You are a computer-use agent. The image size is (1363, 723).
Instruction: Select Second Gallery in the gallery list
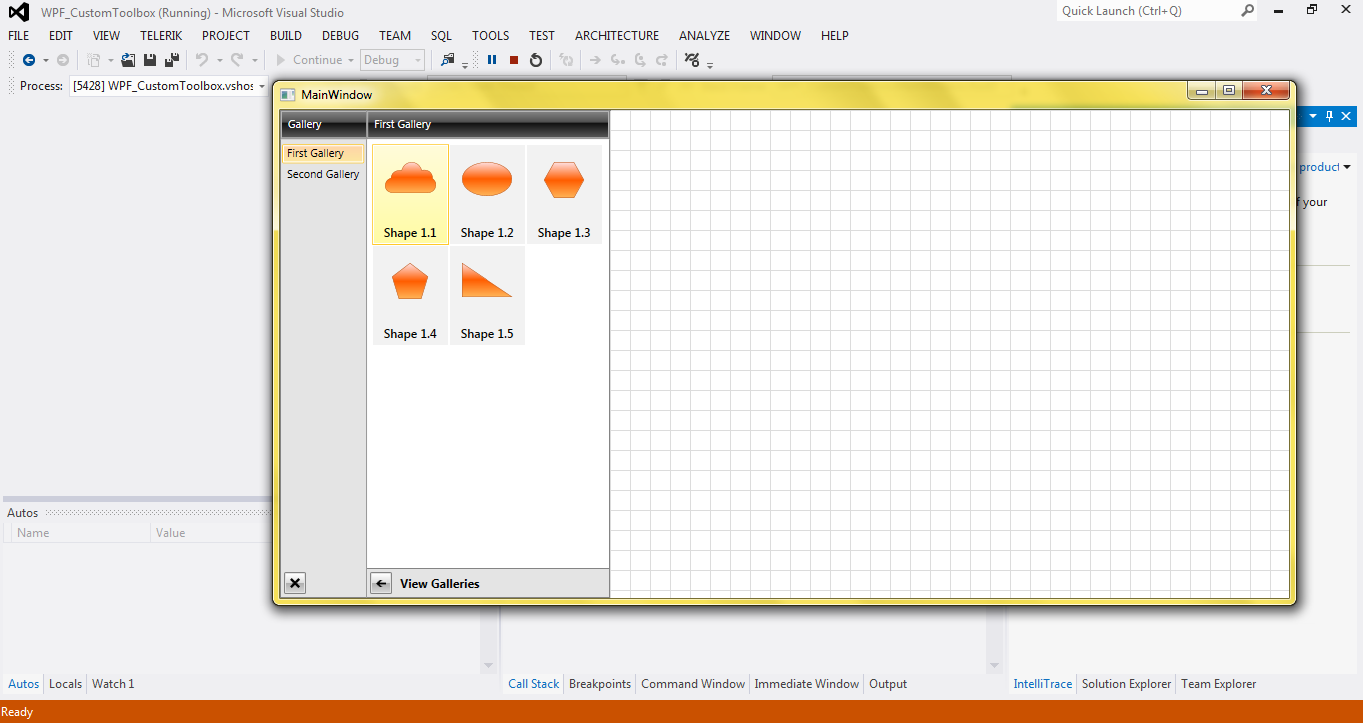(322, 174)
